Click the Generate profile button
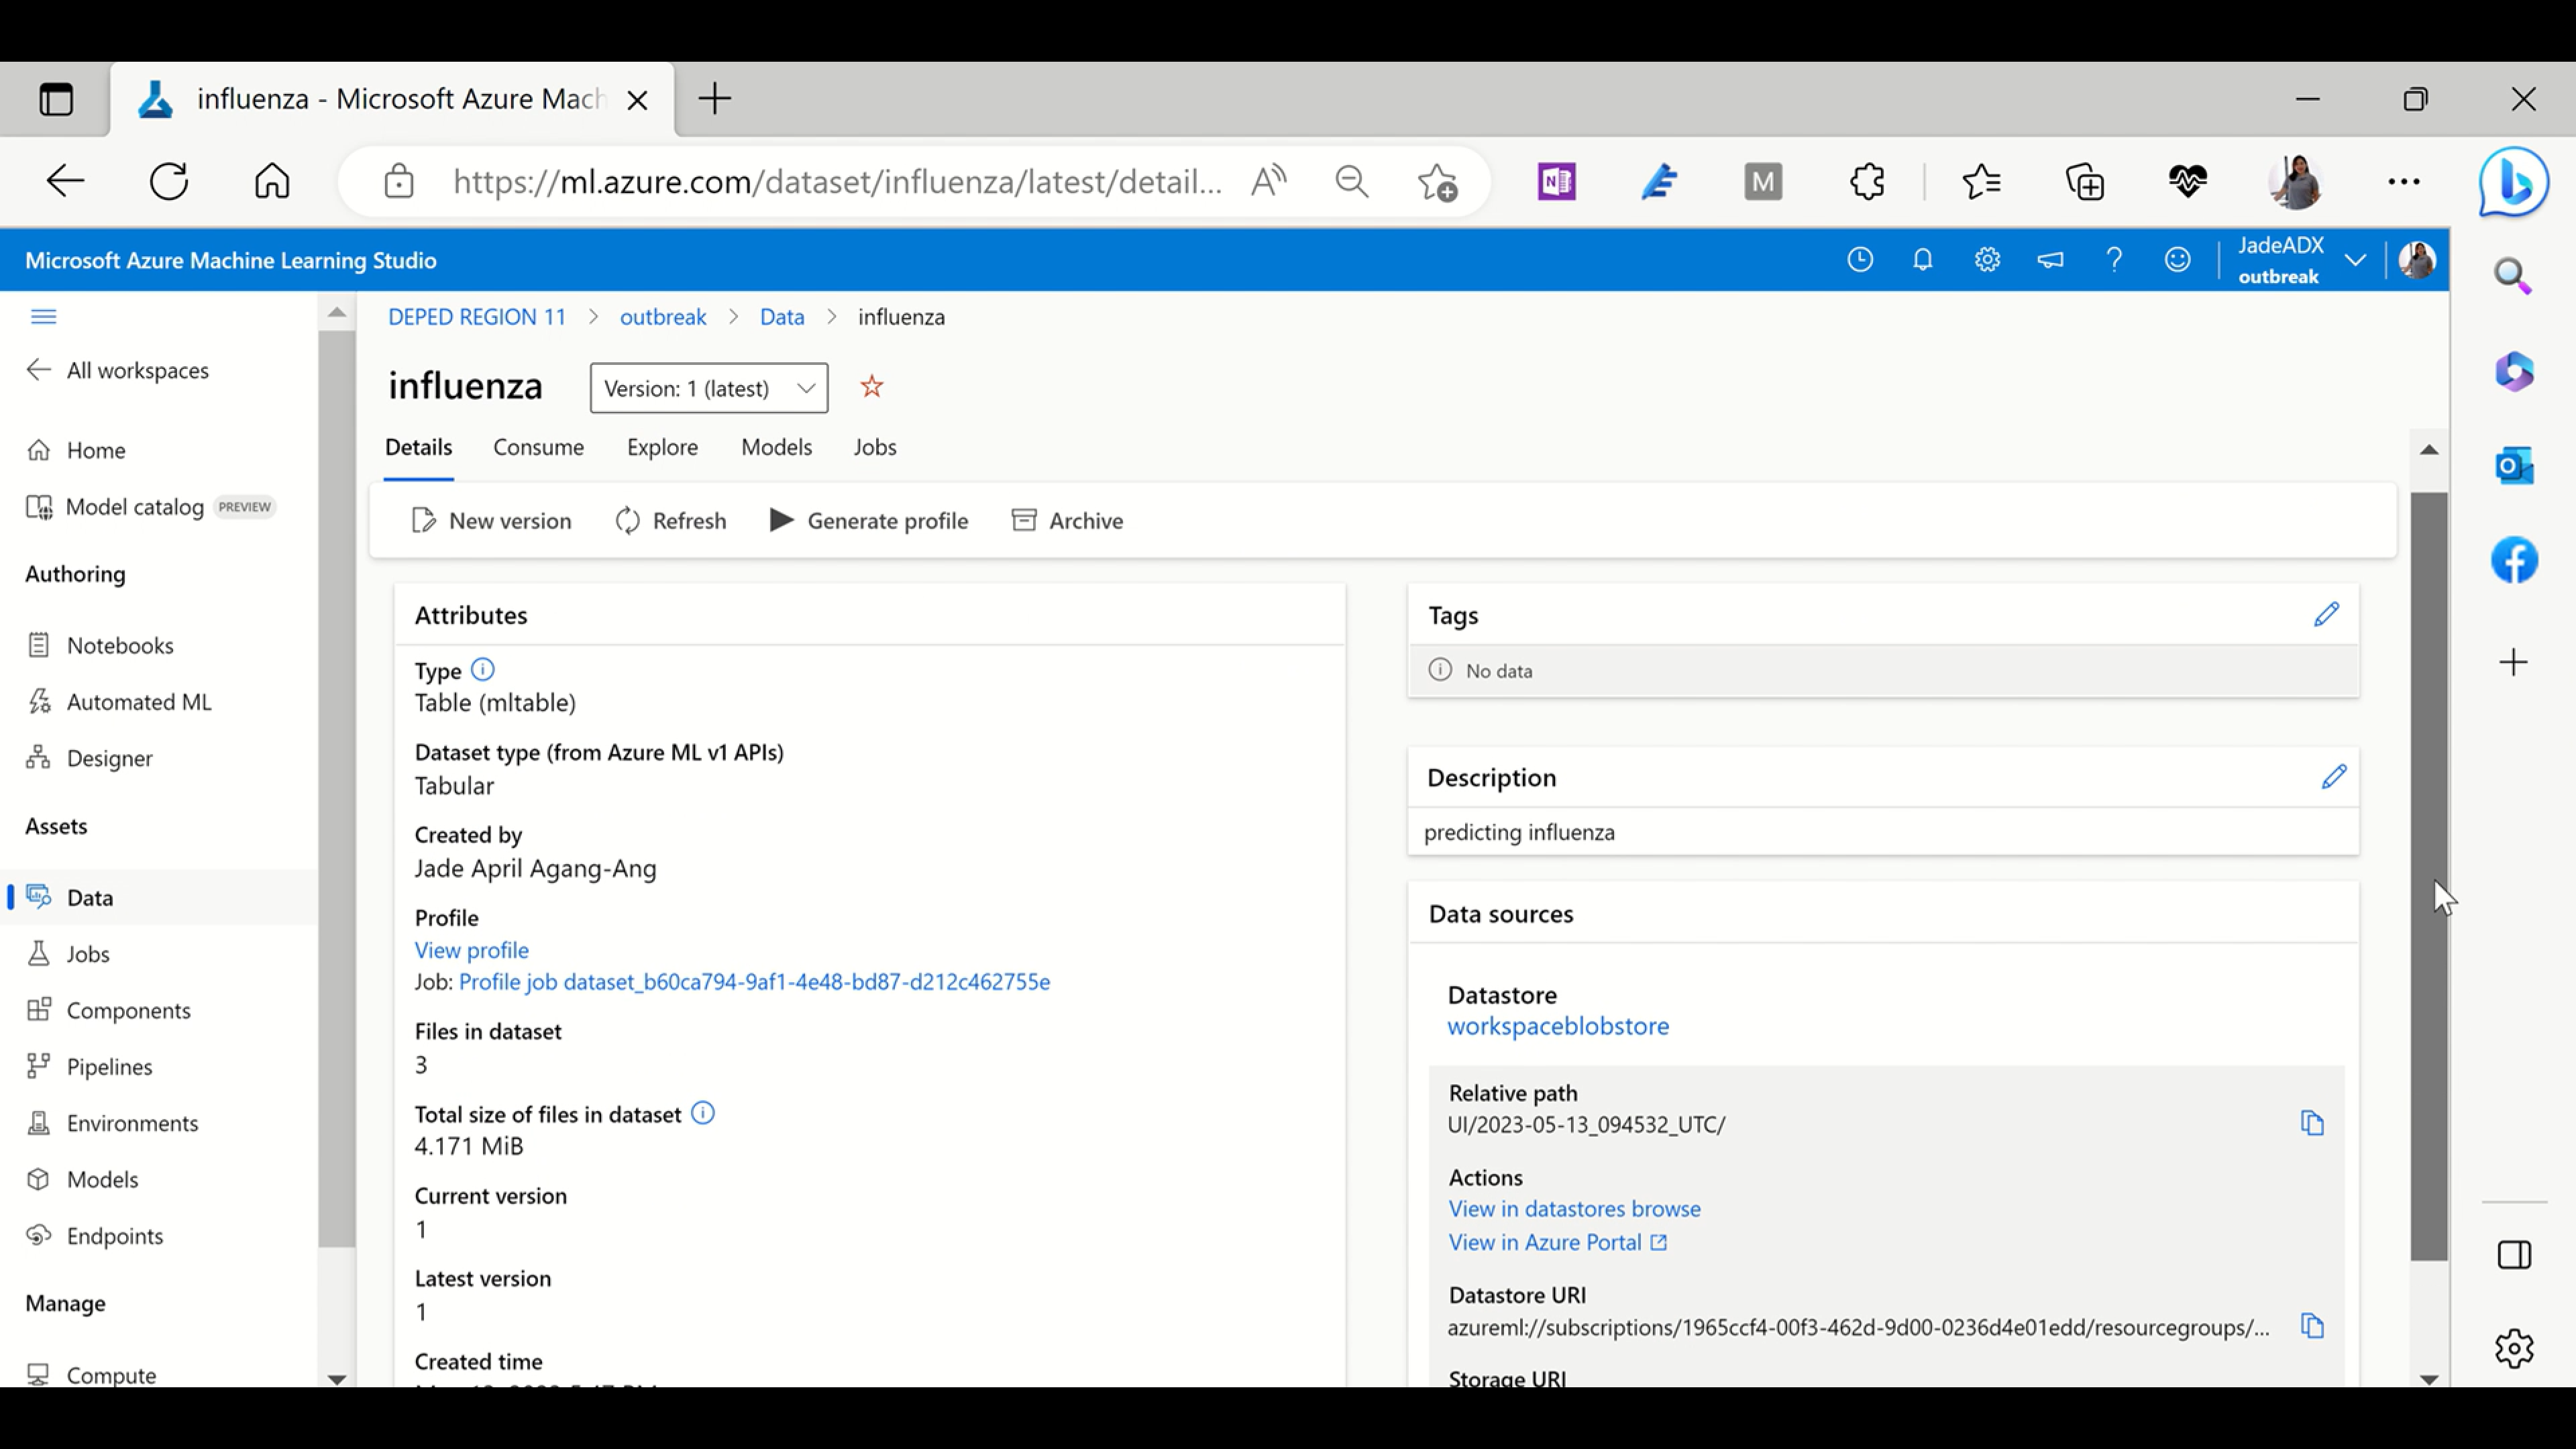 click(x=868, y=521)
